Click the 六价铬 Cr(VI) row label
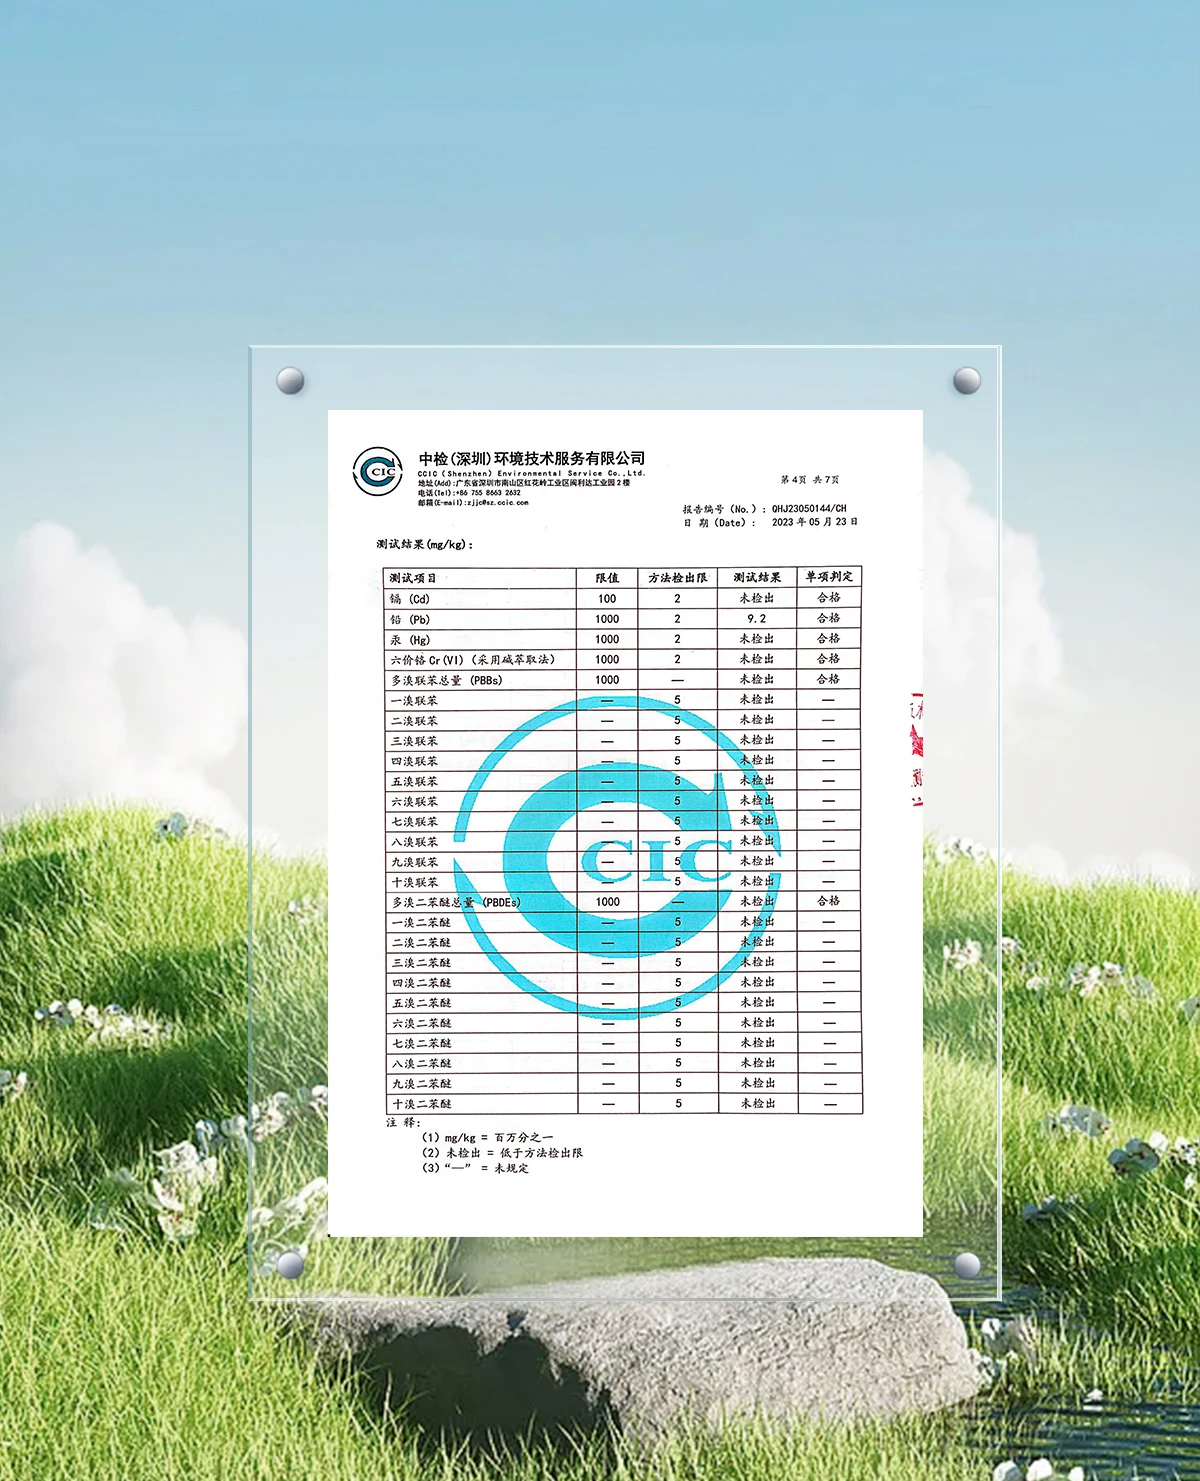This screenshot has height=1481, width=1200. (472, 660)
